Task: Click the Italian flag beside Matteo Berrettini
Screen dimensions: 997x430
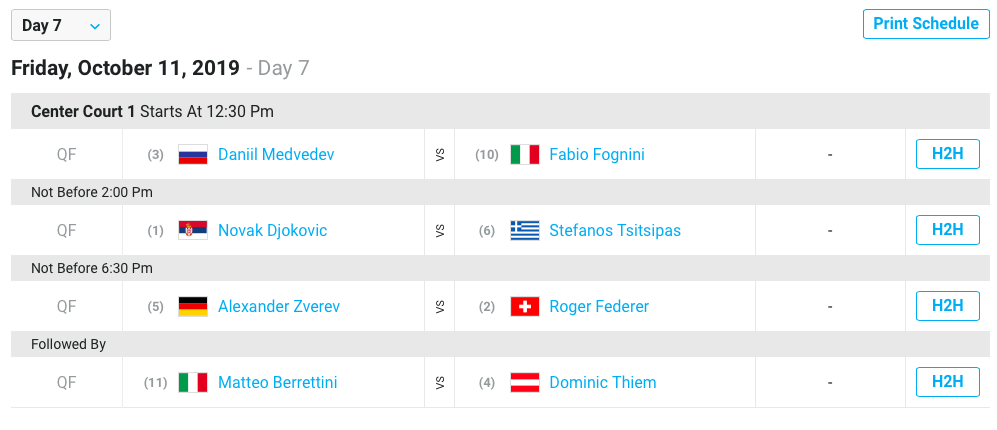Action: [x=193, y=382]
